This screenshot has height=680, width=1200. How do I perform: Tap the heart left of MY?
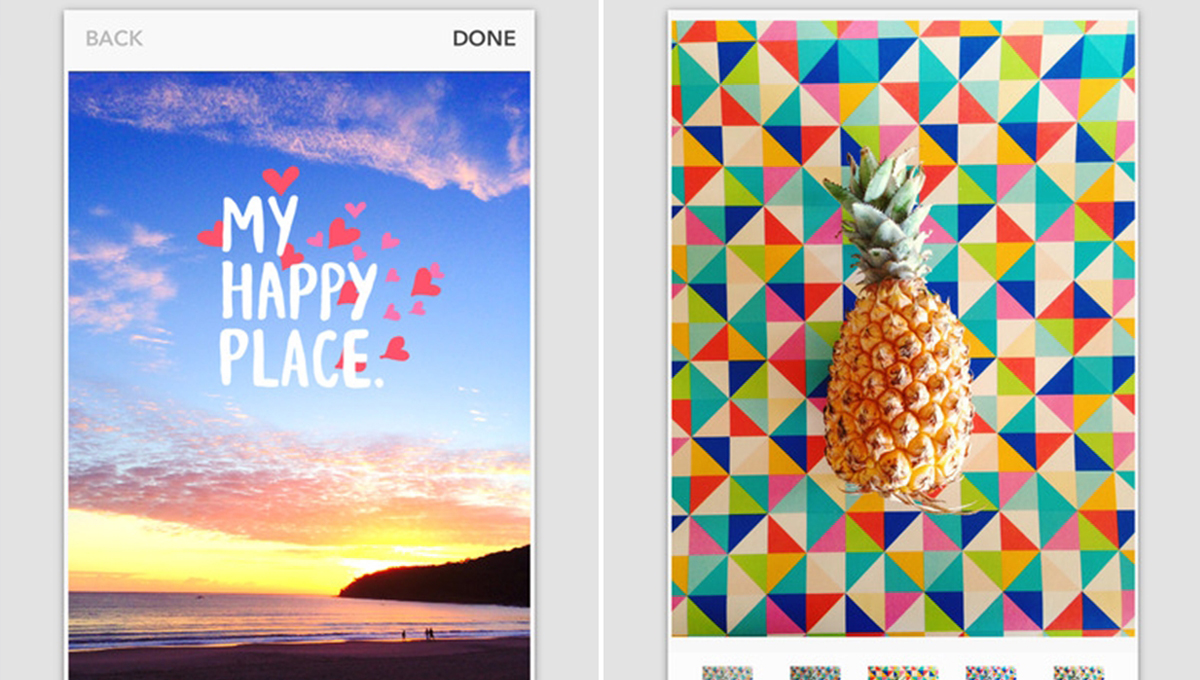pyautogui.click(x=210, y=235)
